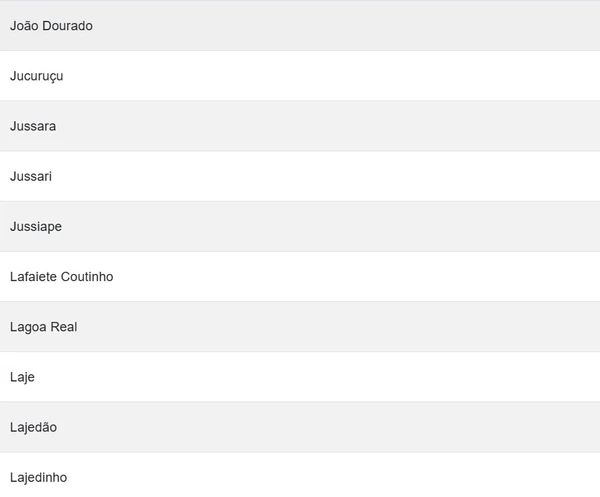Open the Jussara entry
600x497 pixels.
point(33,126)
